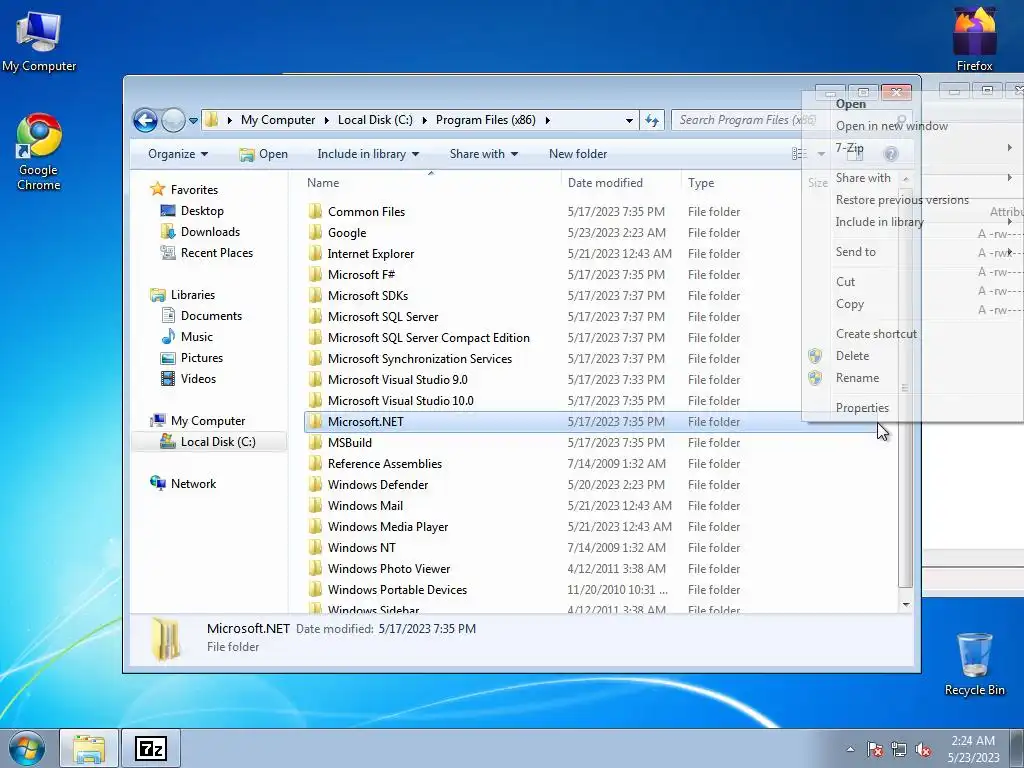Select the Google folder icon

pos(315,232)
